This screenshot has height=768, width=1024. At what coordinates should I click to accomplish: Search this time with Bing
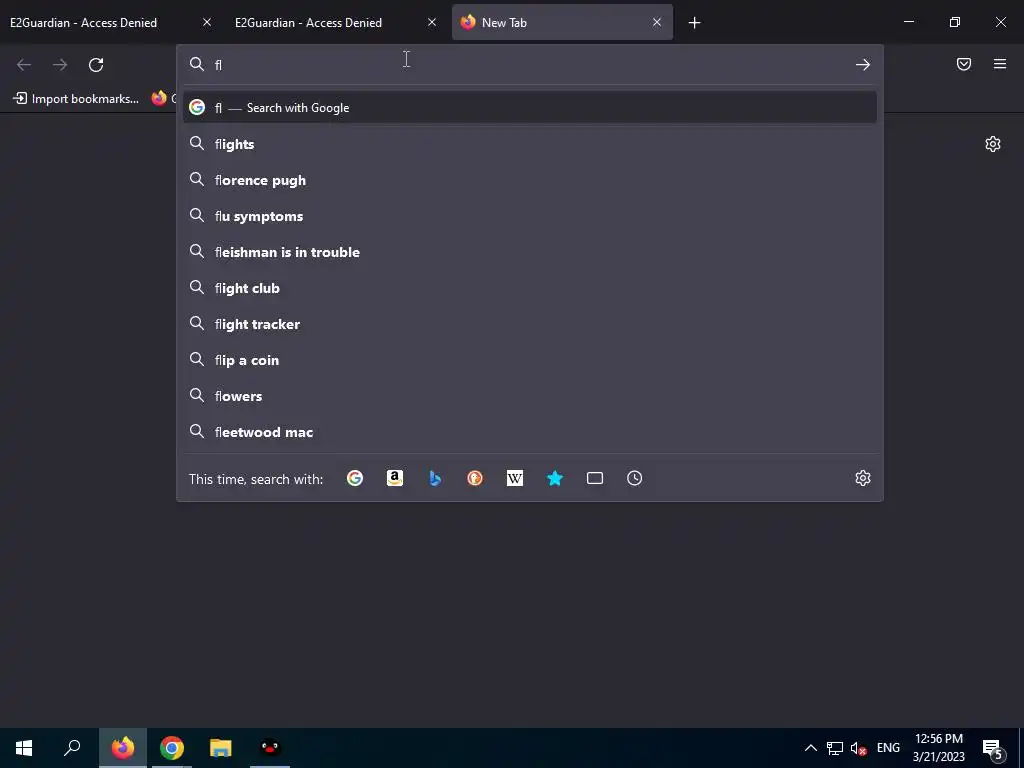pos(435,479)
